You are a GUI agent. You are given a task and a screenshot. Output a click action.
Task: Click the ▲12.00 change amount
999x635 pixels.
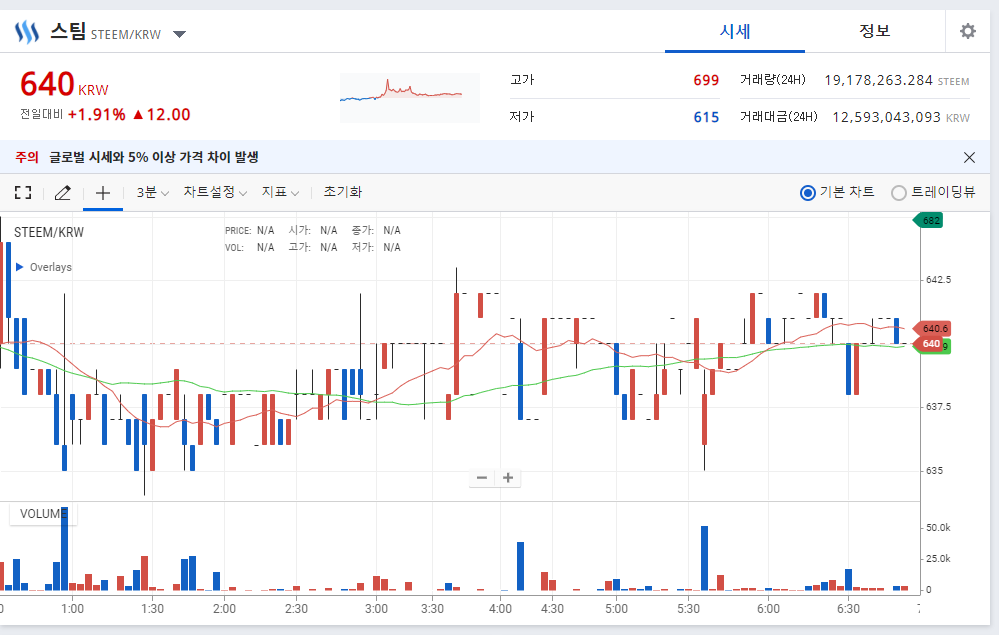(x=162, y=115)
